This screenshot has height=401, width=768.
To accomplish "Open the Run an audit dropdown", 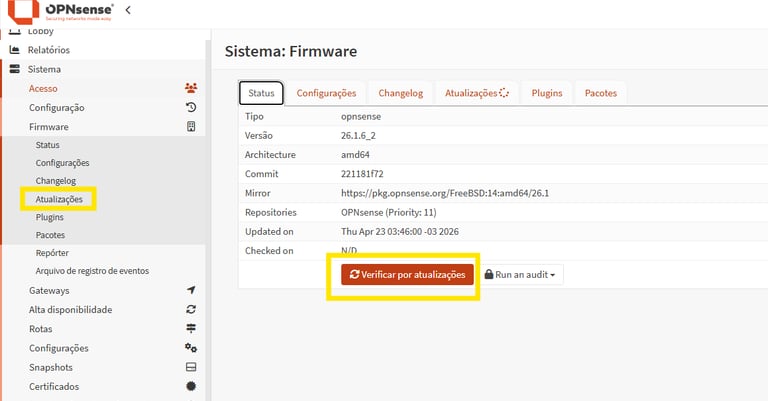I will coord(521,275).
